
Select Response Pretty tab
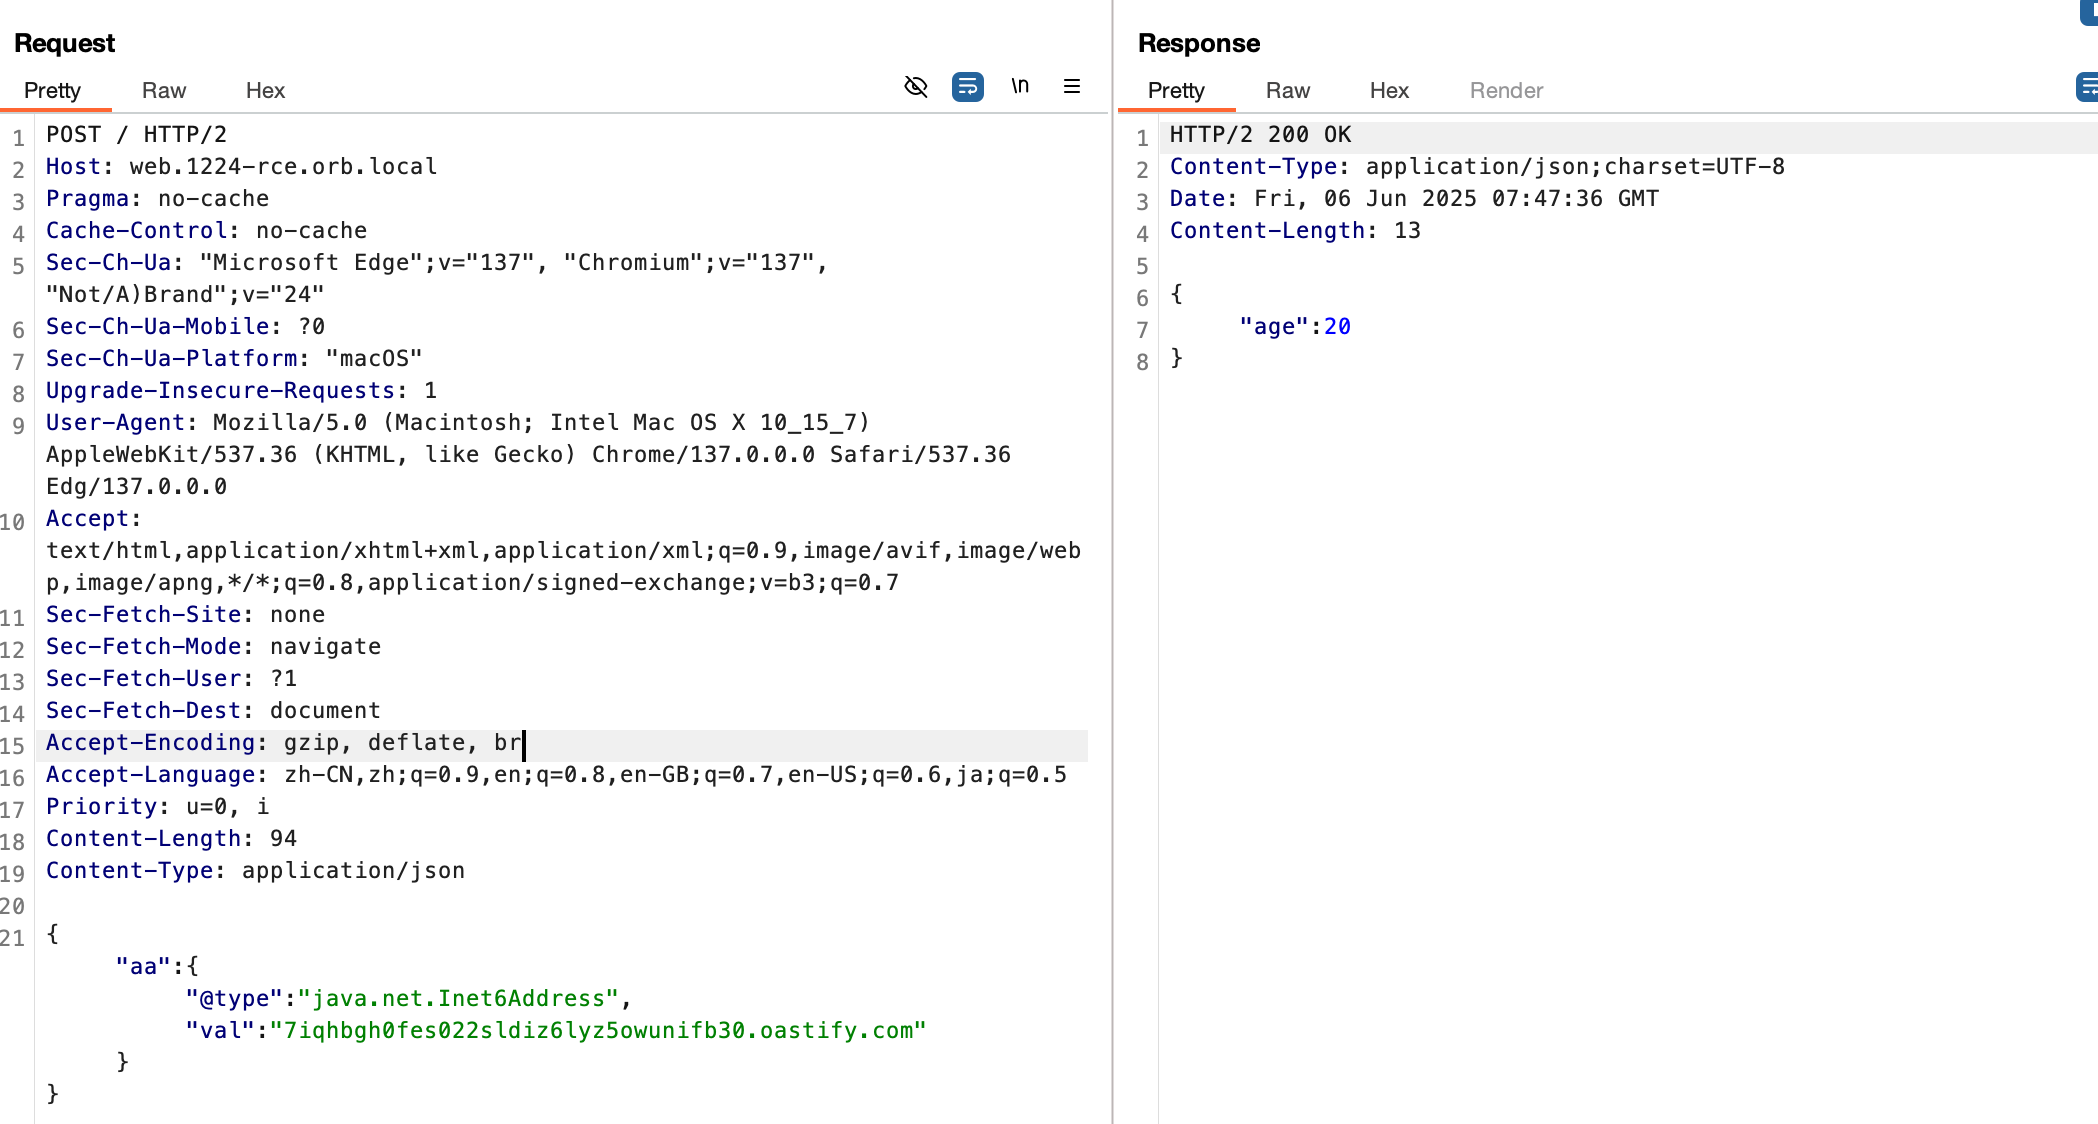1176,91
